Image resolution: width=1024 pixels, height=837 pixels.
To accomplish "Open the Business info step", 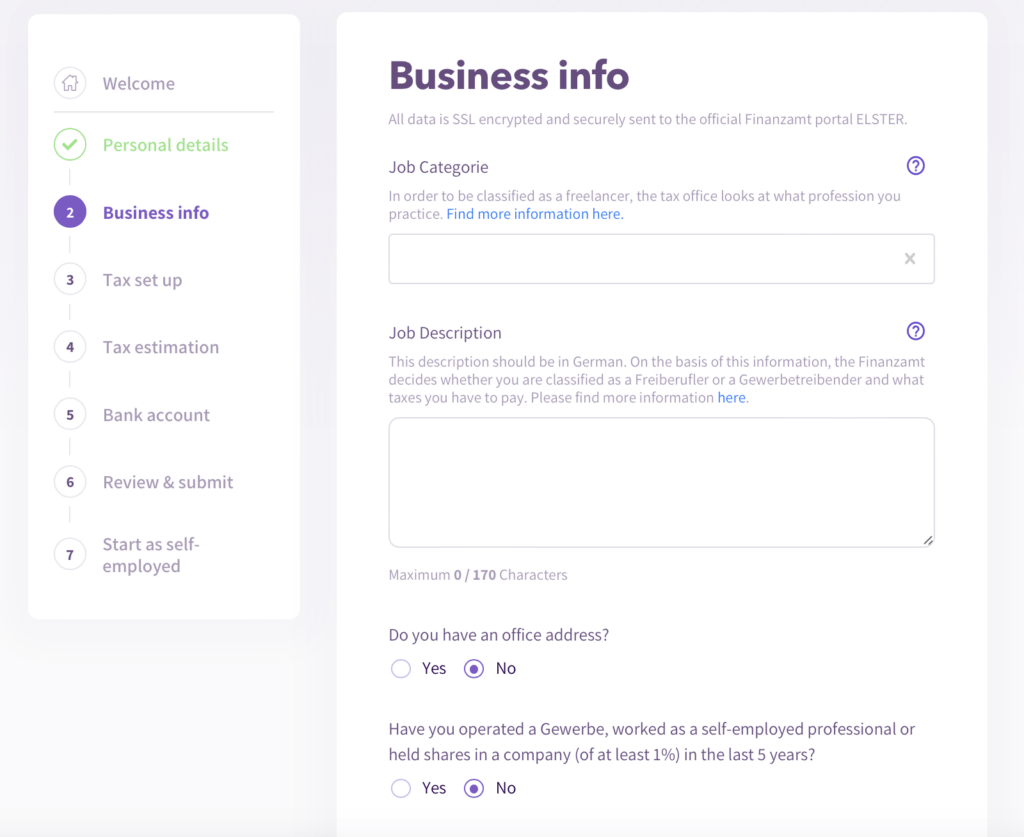I will pos(155,213).
